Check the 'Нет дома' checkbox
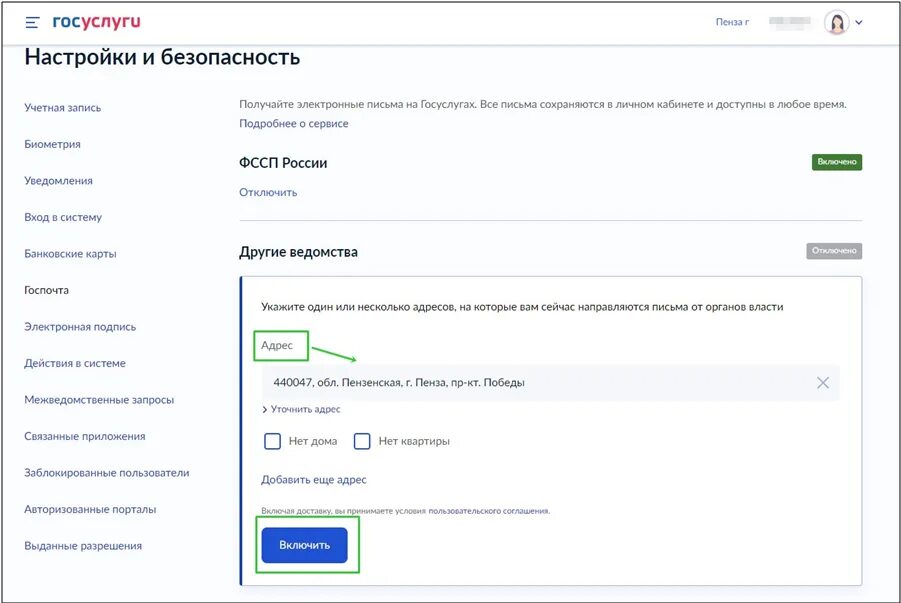901x603 pixels. point(272,441)
